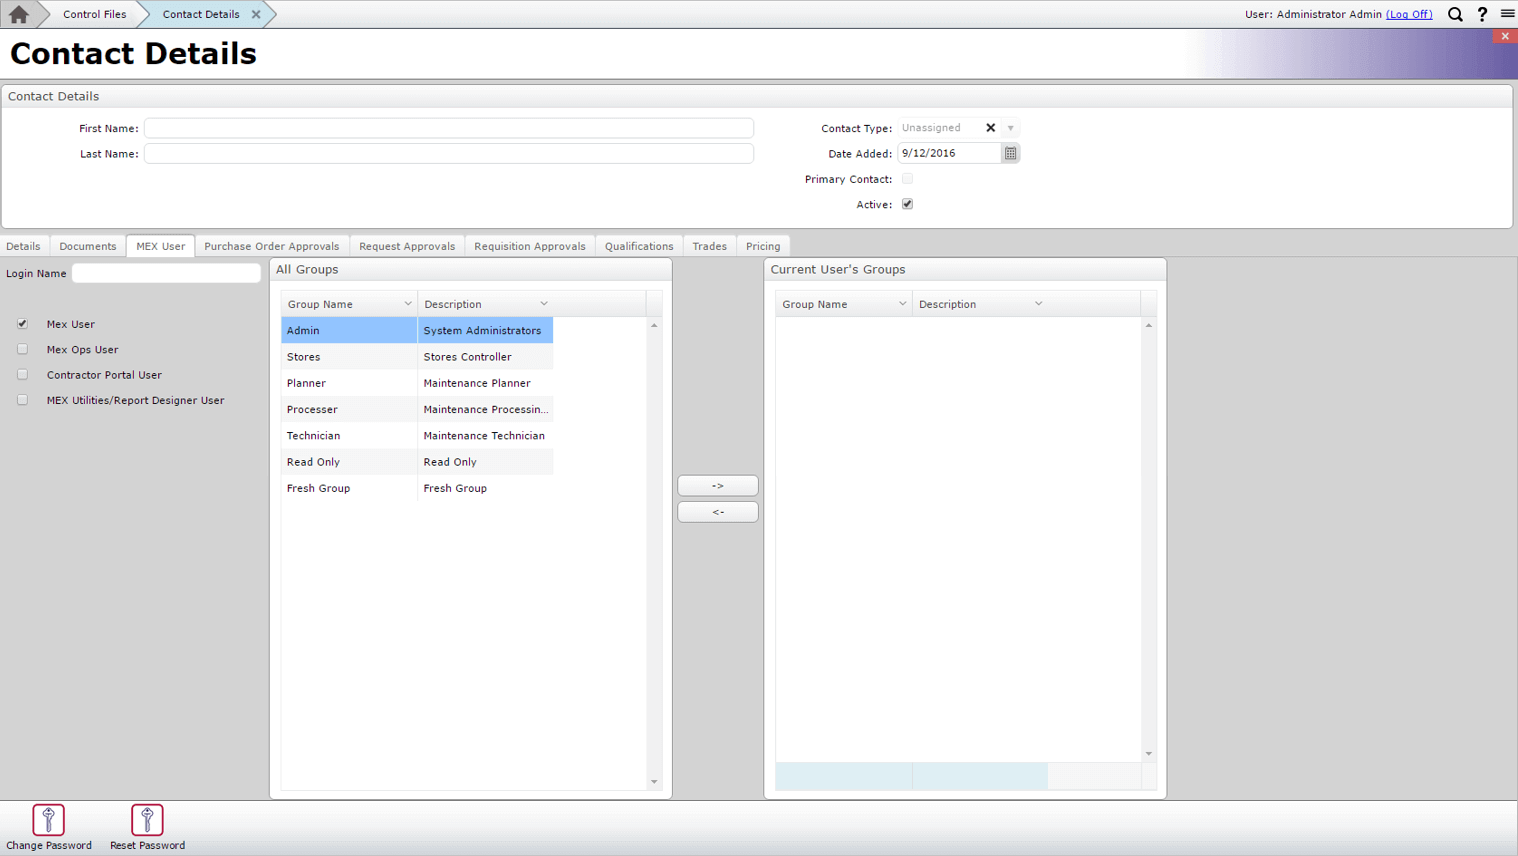Screen dimensions: 1518x856
Task: Click the Log Off link
Action: [x=1409, y=14]
